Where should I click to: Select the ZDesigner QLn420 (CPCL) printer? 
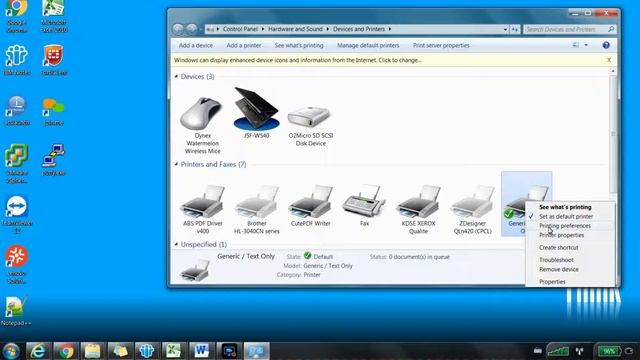coord(472,209)
